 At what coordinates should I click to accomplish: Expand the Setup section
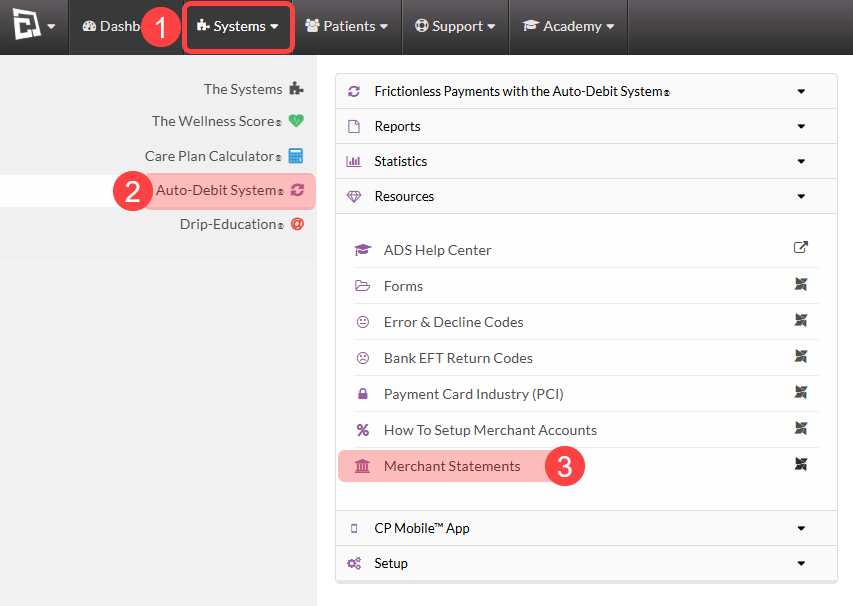[586, 563]
